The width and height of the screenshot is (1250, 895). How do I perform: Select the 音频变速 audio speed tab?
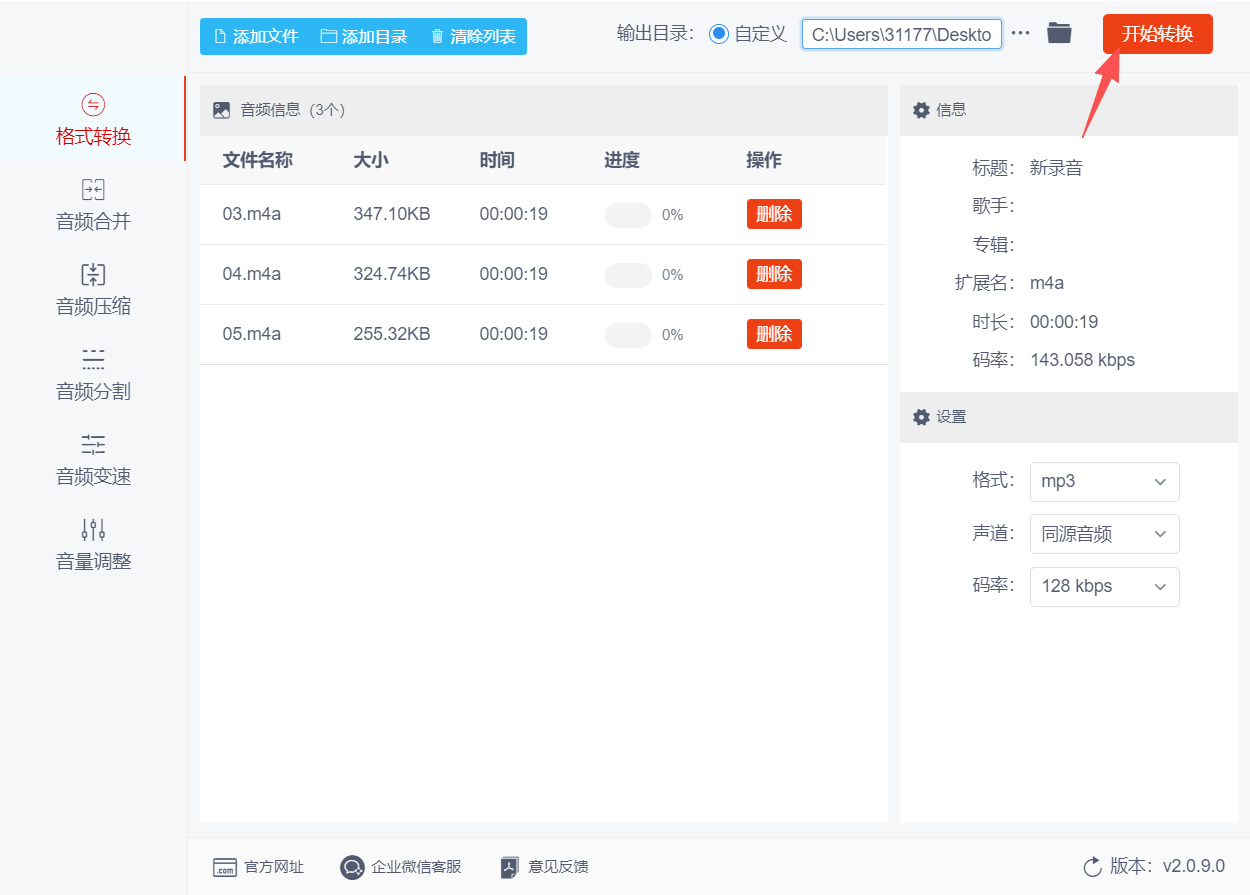[x=93, y=460]
